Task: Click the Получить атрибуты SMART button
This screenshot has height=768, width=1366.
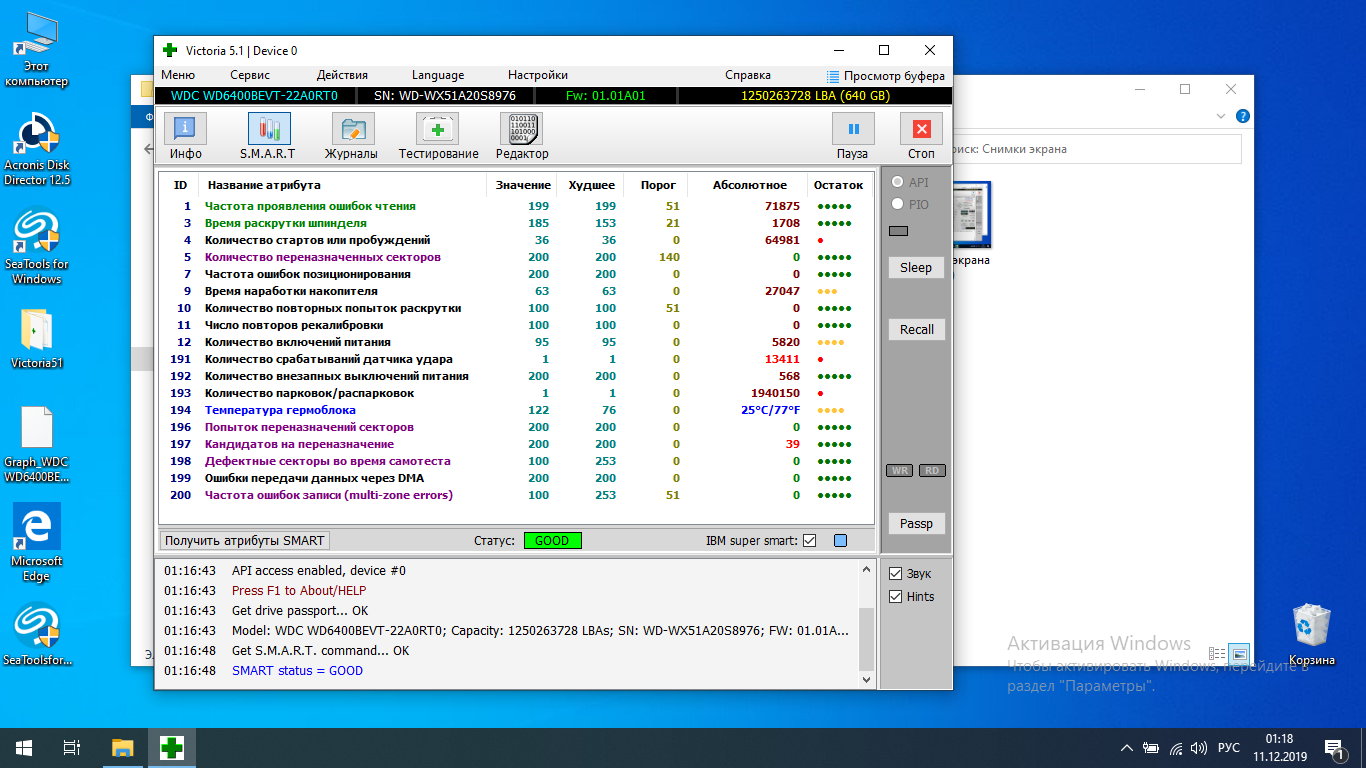Action: tap(245, 541)
